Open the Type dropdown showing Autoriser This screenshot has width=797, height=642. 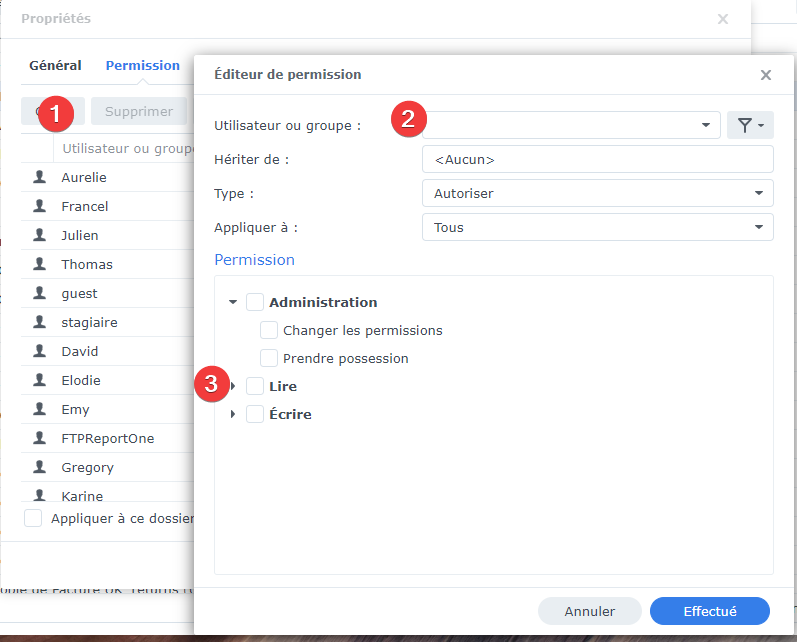598,193
